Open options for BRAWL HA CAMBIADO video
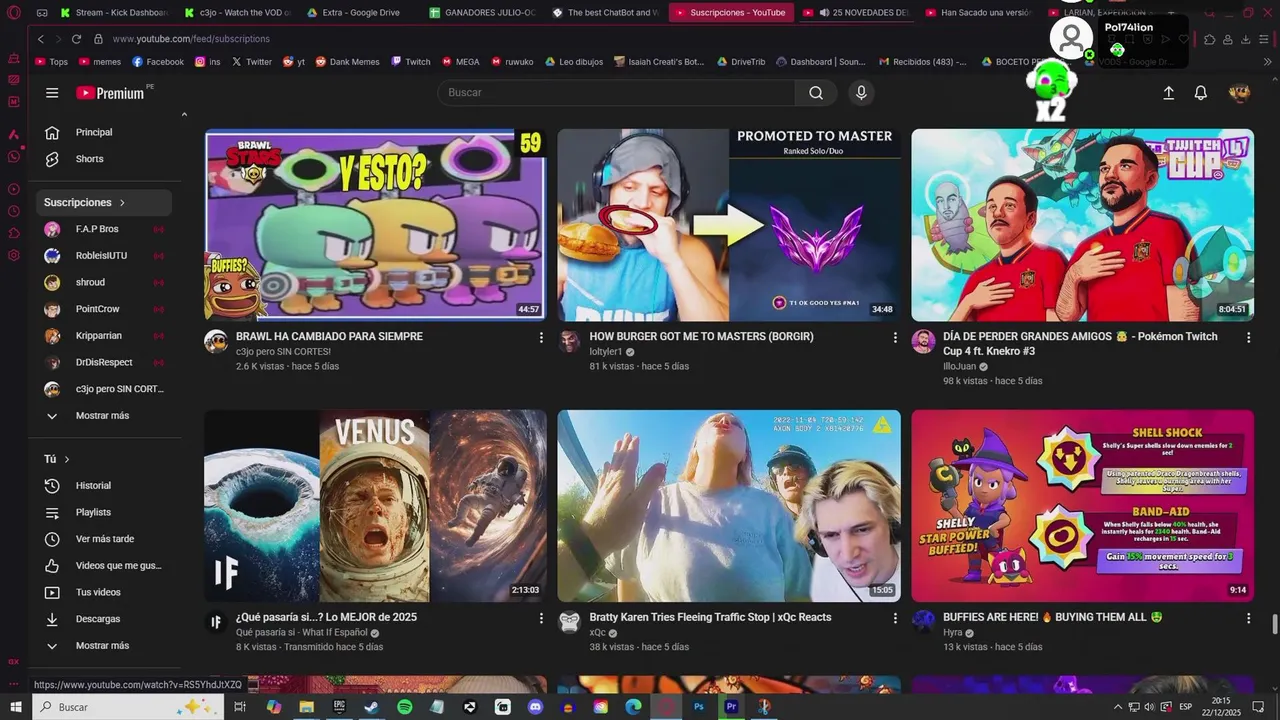Screen dimensions: 1280x720 click(541, 338)
